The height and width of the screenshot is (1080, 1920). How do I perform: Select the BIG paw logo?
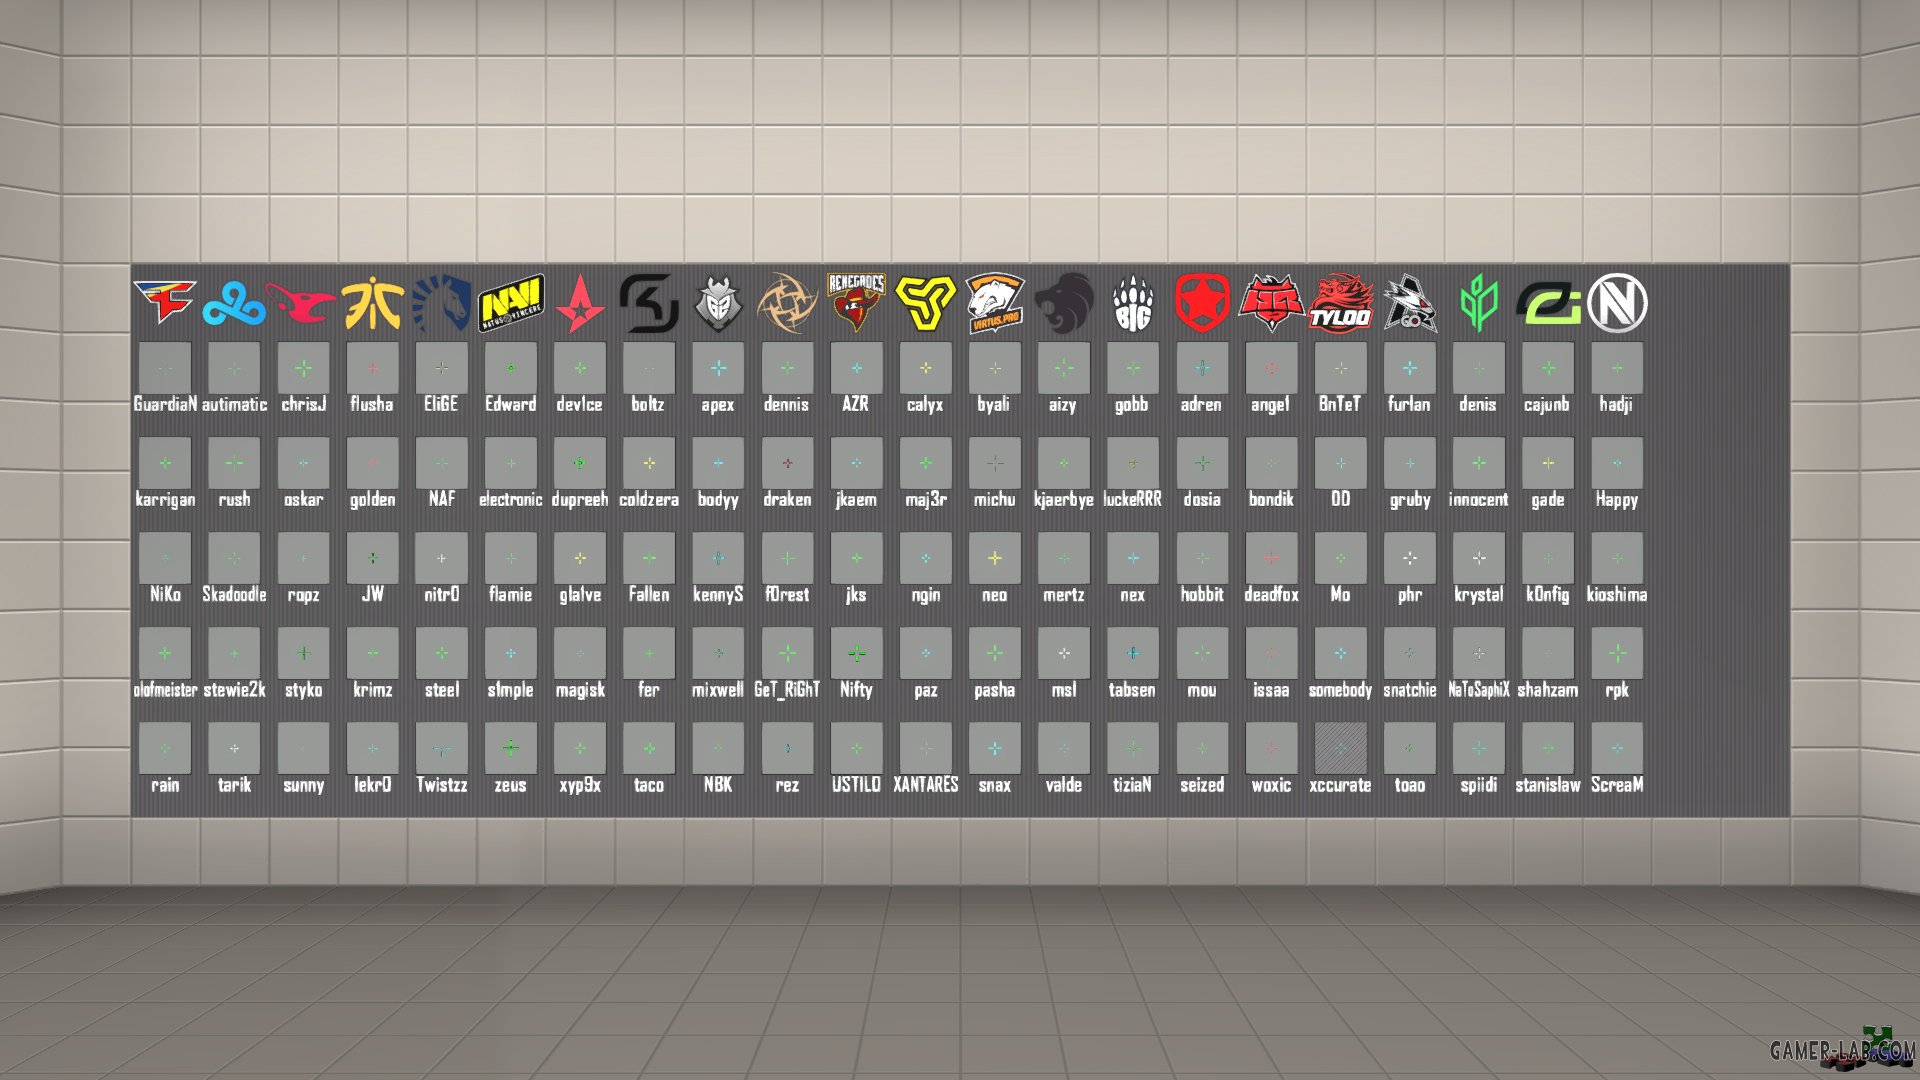coord(1133,303)
